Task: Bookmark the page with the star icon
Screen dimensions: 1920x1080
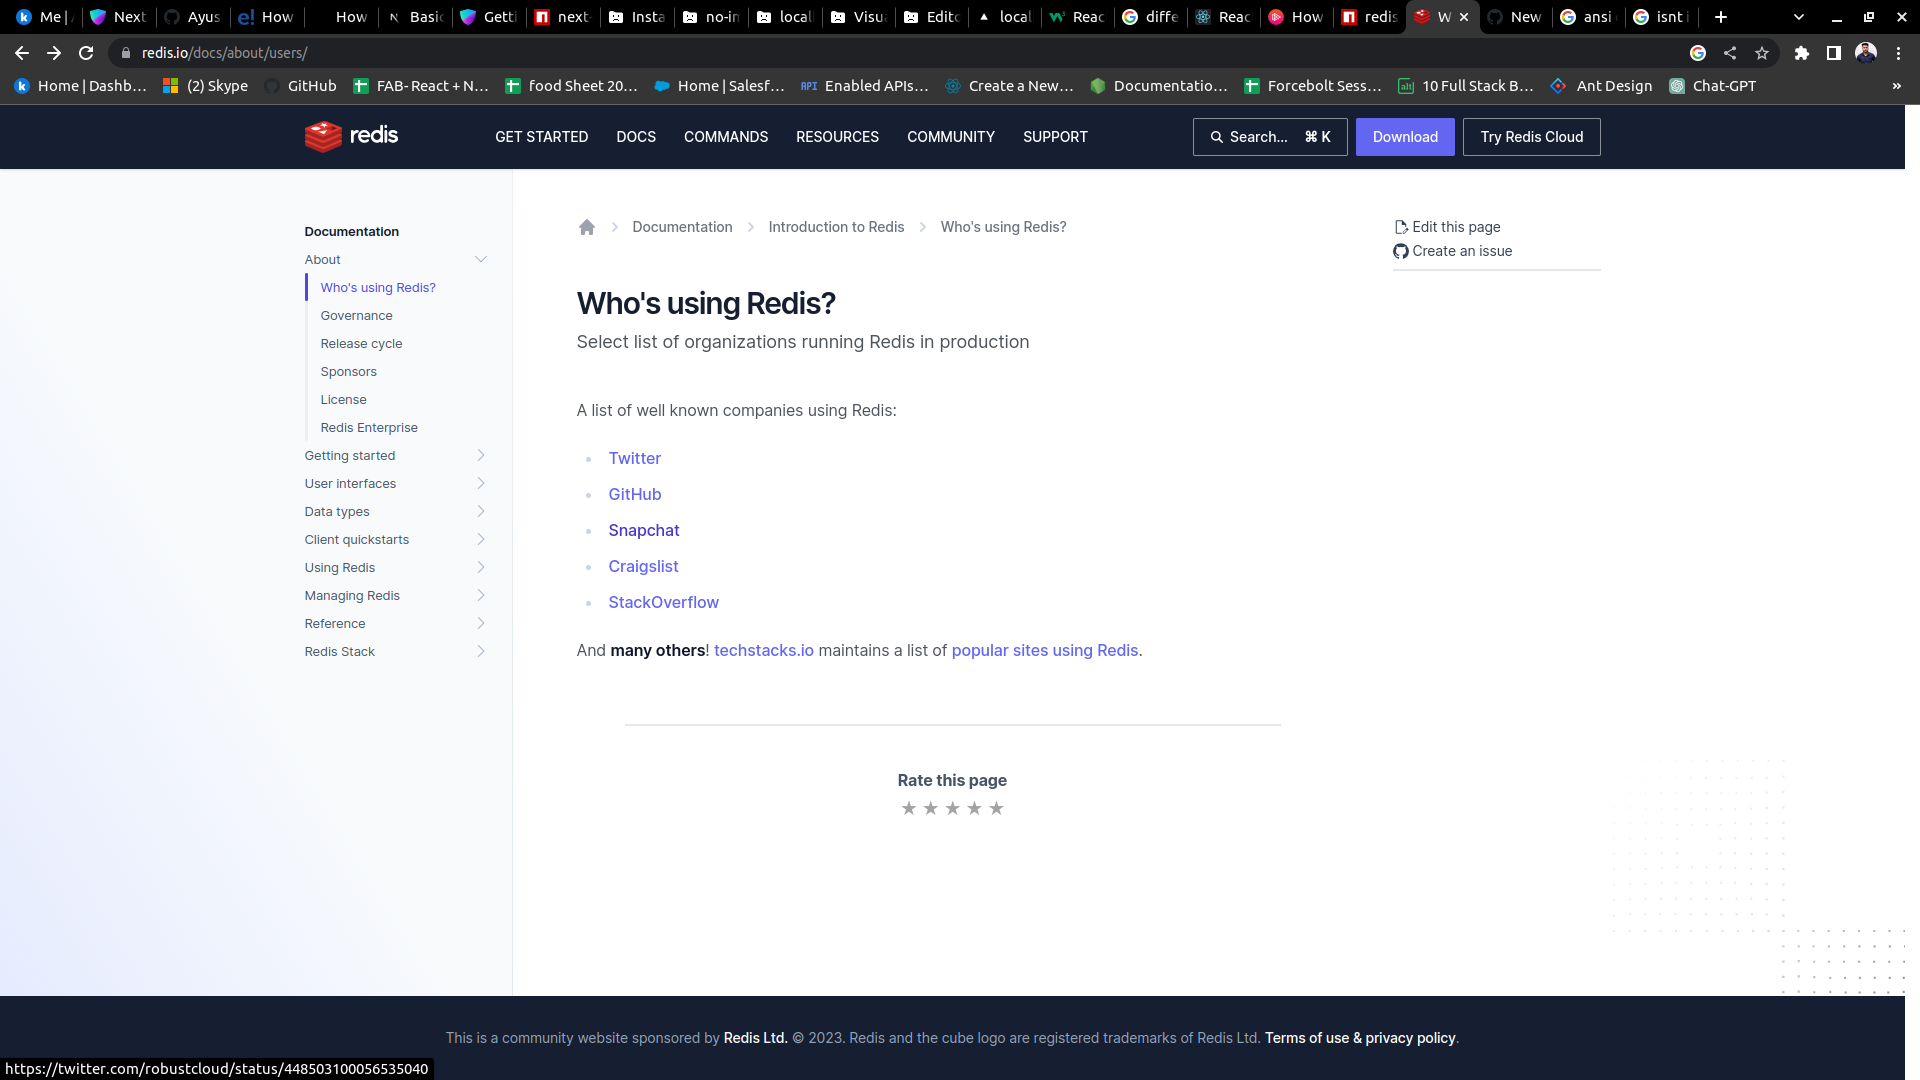Action: (x=1762, y=53)
